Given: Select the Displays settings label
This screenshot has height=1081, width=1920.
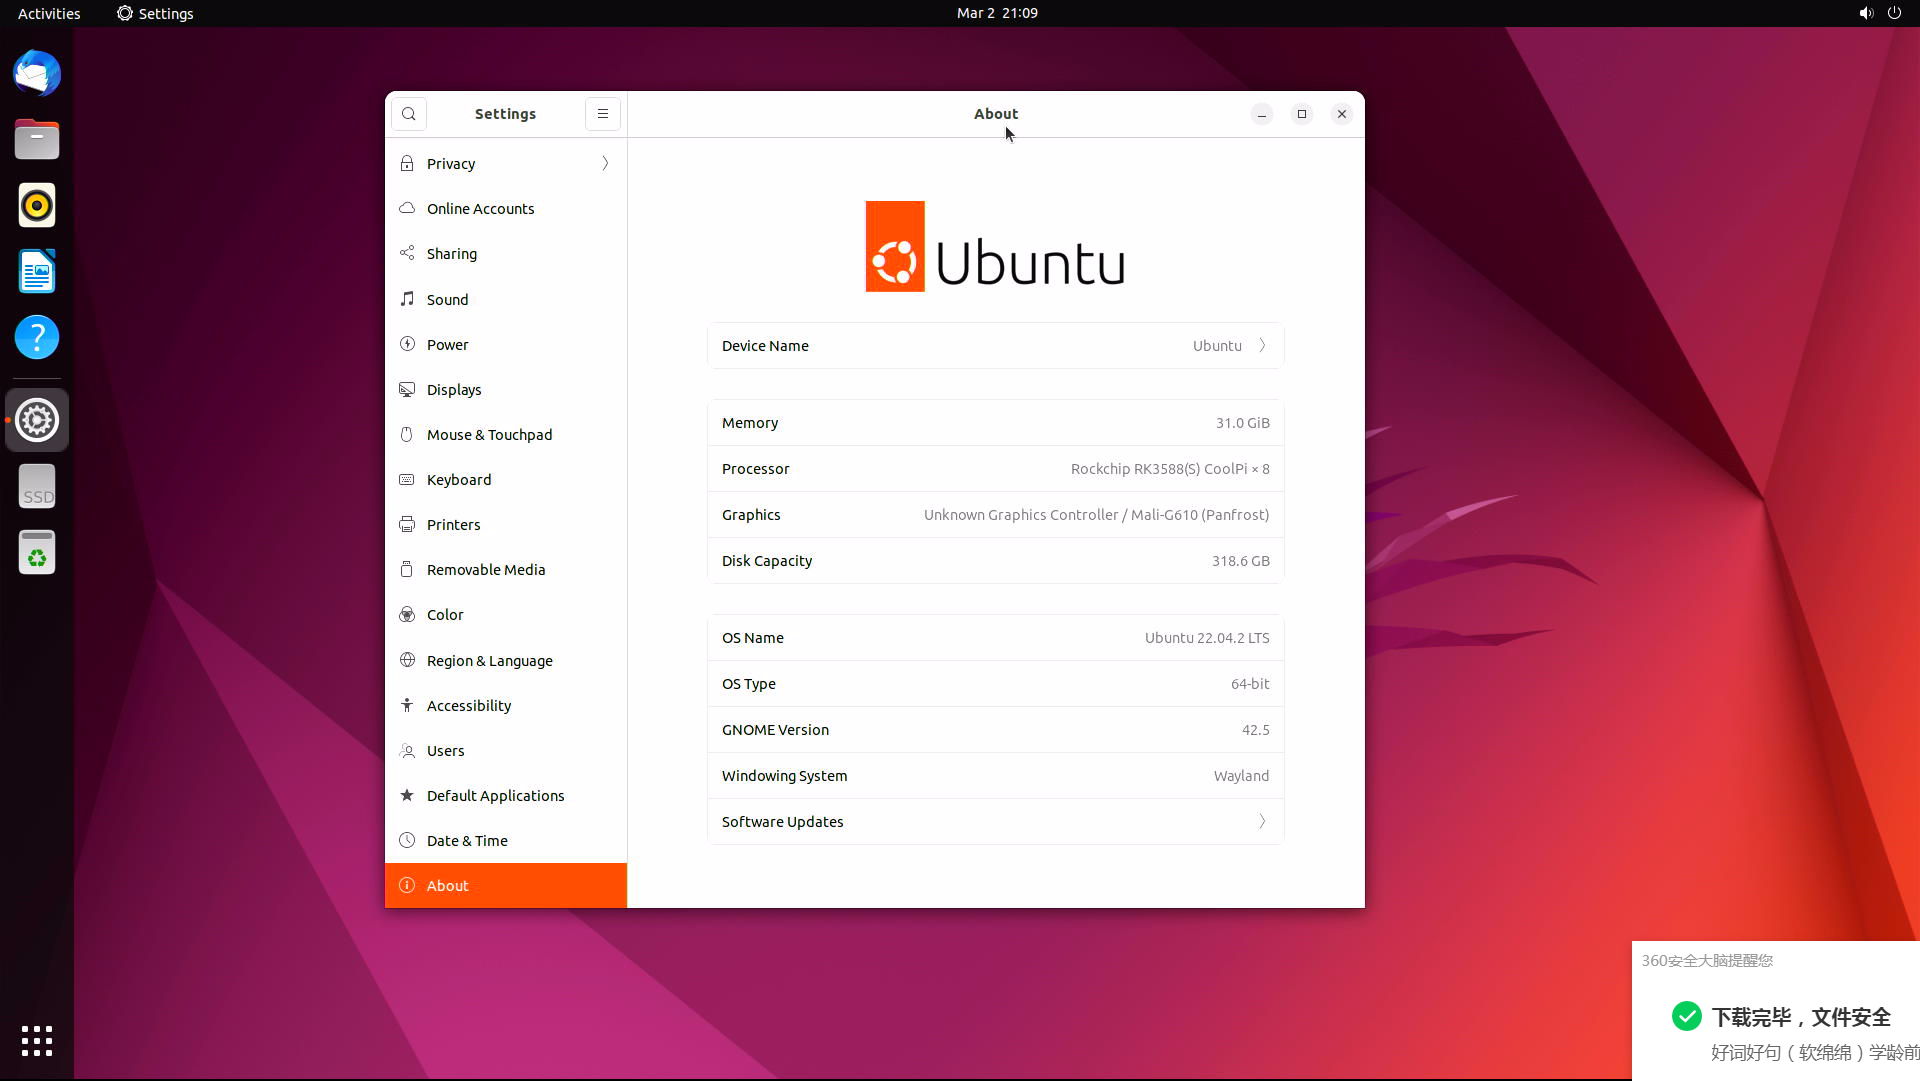Looking at the screenshot, I should pos(454,390).
